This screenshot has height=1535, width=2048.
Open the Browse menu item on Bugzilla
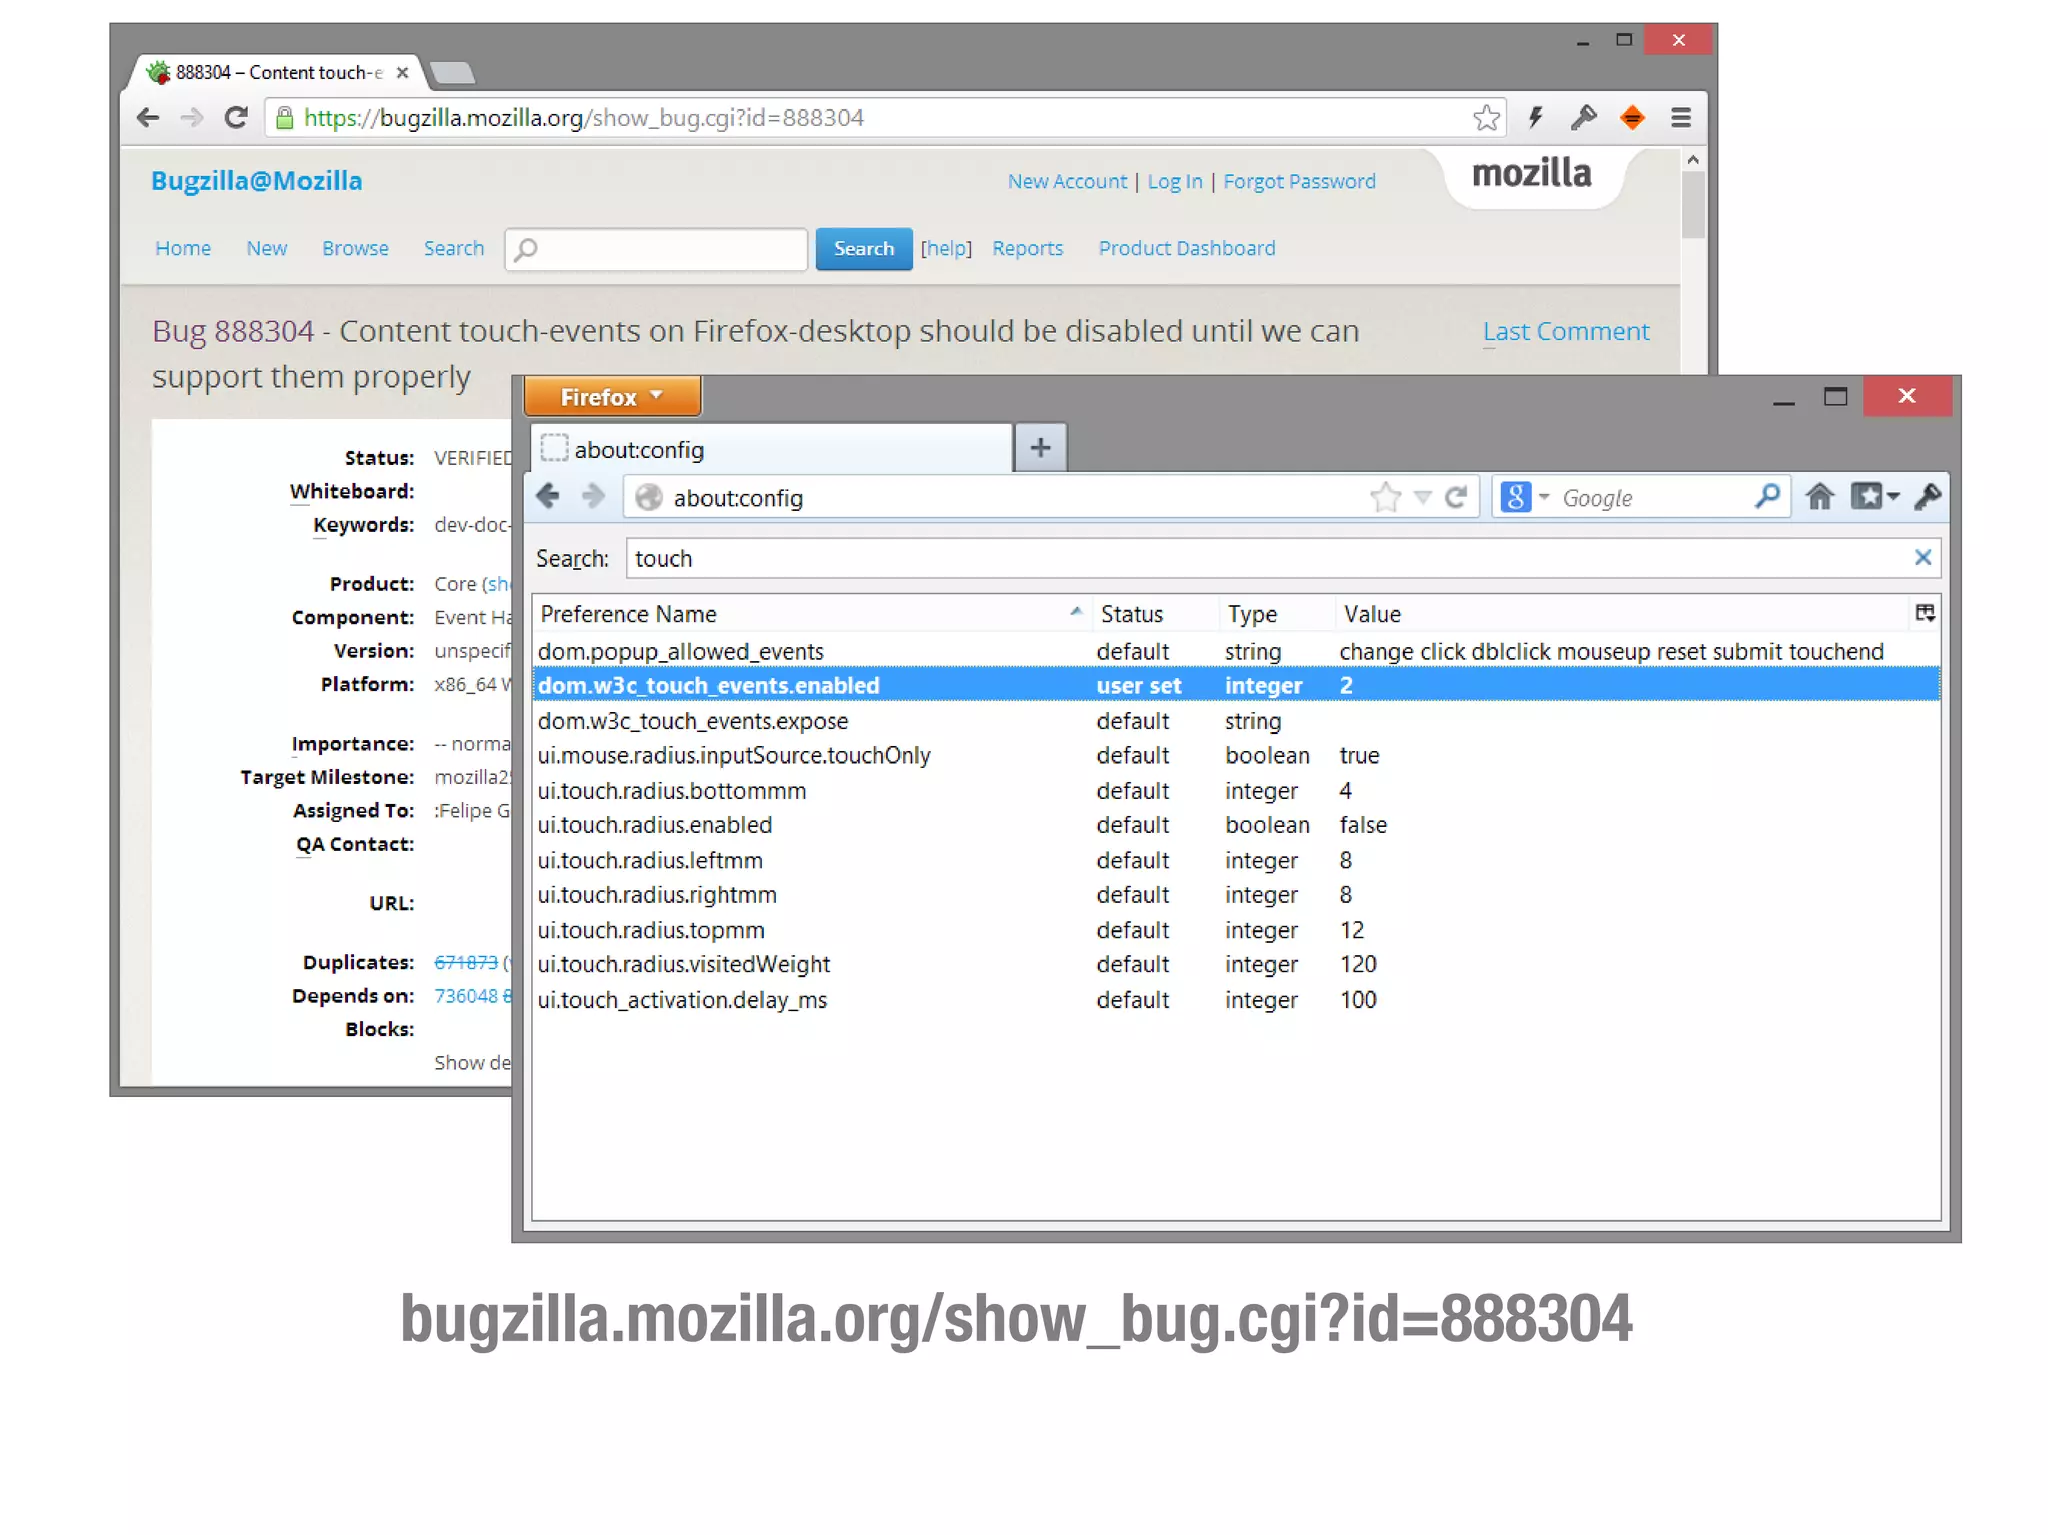click(355, 248)
